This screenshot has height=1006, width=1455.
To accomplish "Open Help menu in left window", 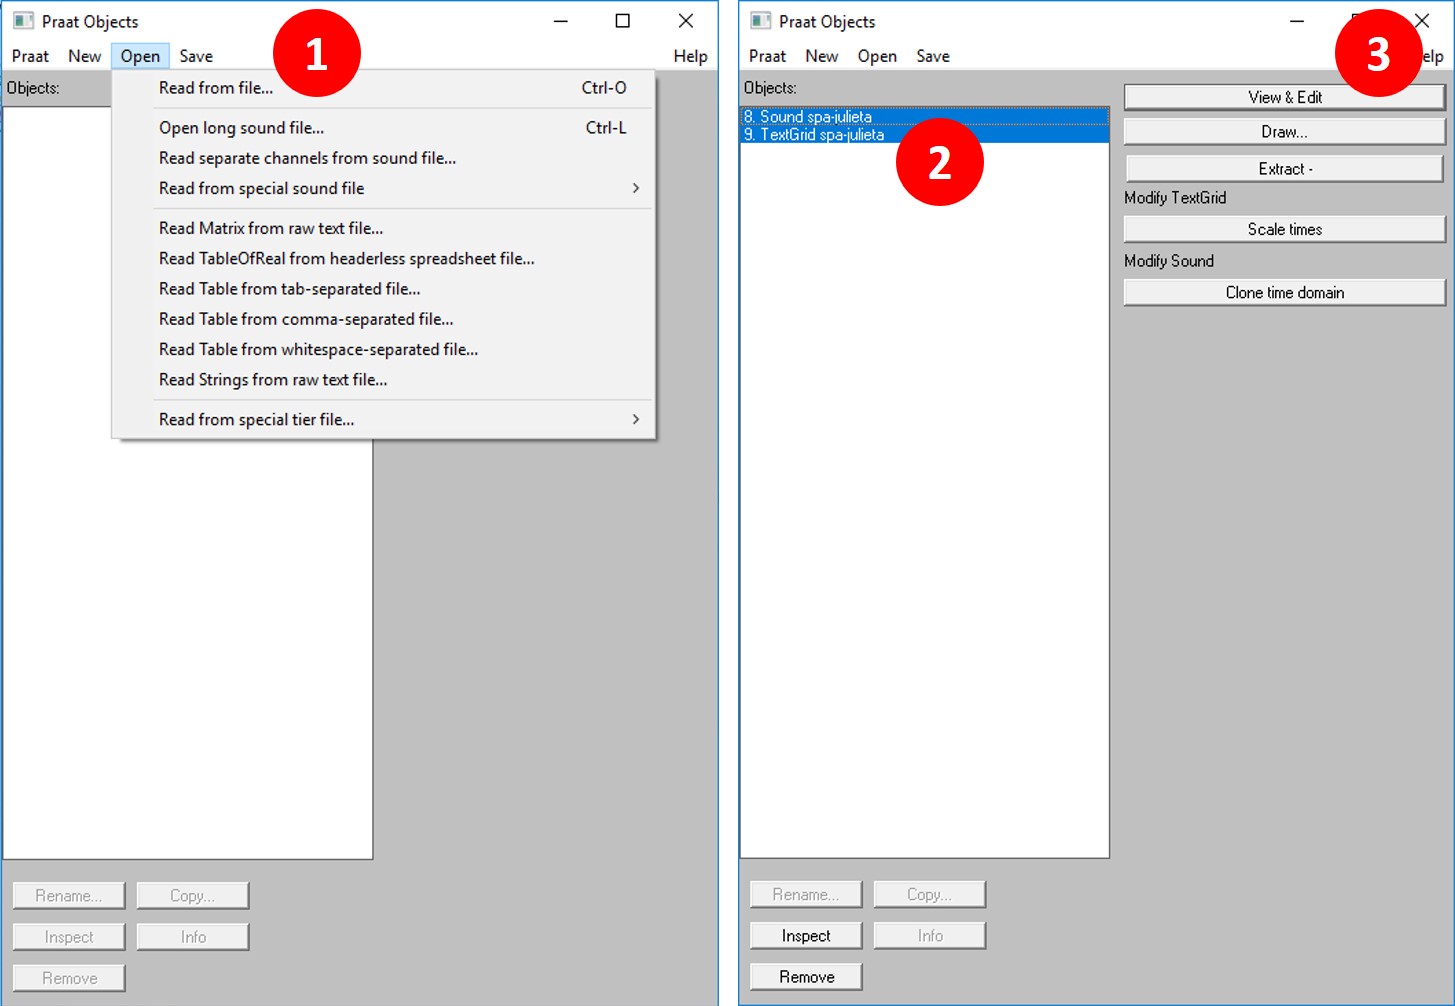I will coord(690,56).
